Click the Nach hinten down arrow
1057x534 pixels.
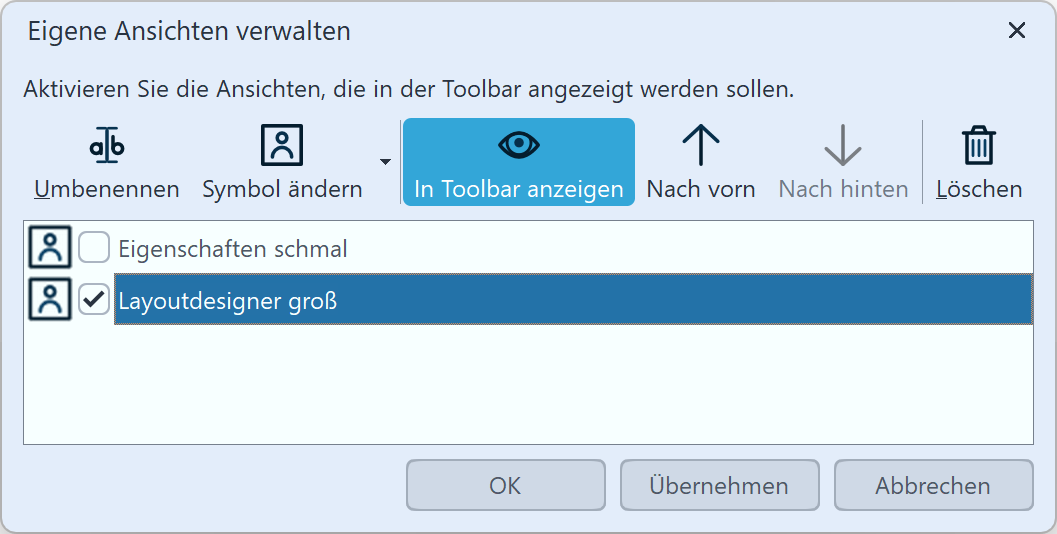coord(843,146)
